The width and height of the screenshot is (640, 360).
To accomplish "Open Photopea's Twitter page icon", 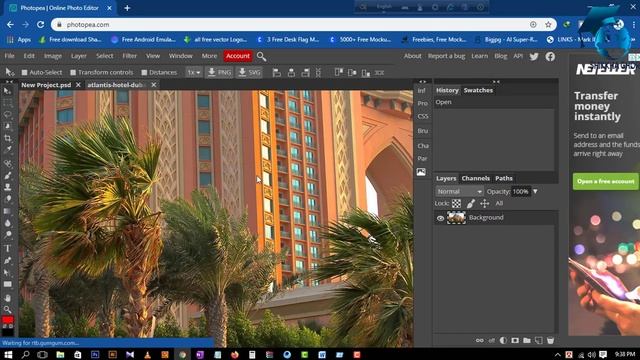I will 534,56.
